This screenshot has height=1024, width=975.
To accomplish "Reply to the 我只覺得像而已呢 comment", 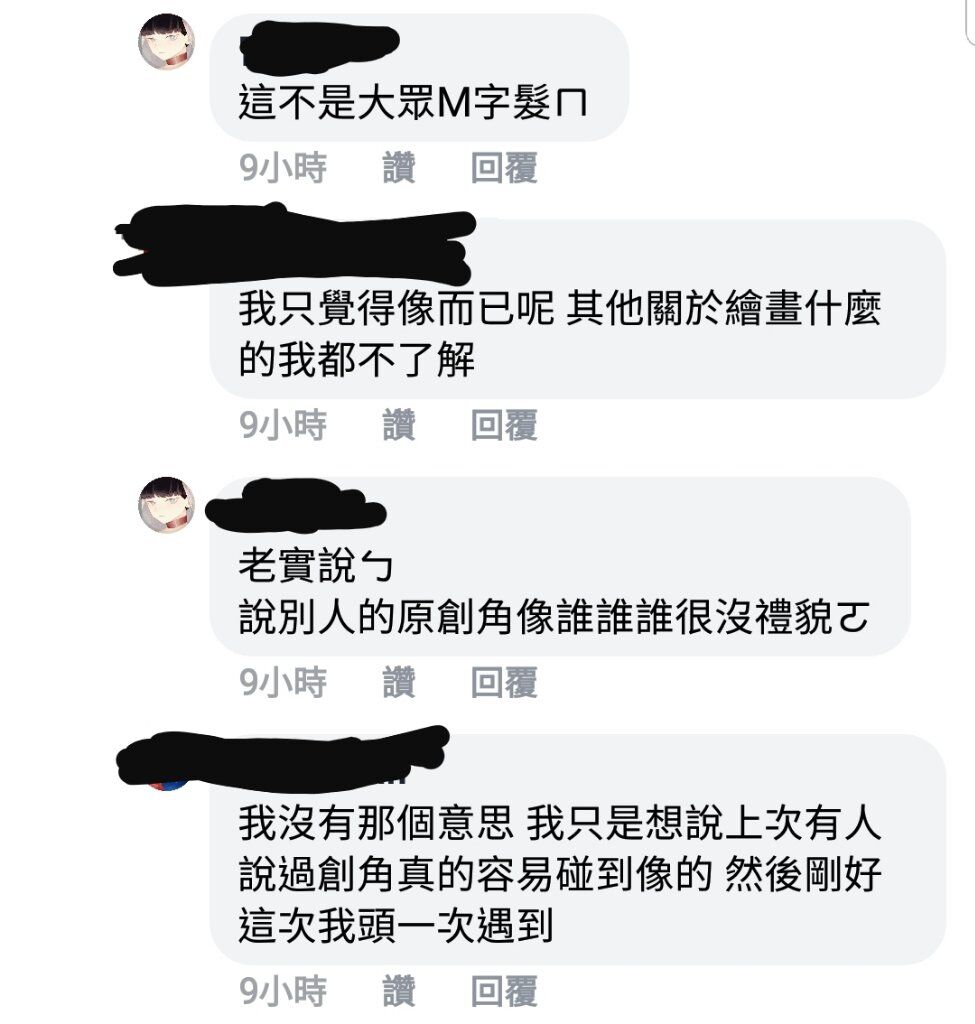I will (504, 425).
